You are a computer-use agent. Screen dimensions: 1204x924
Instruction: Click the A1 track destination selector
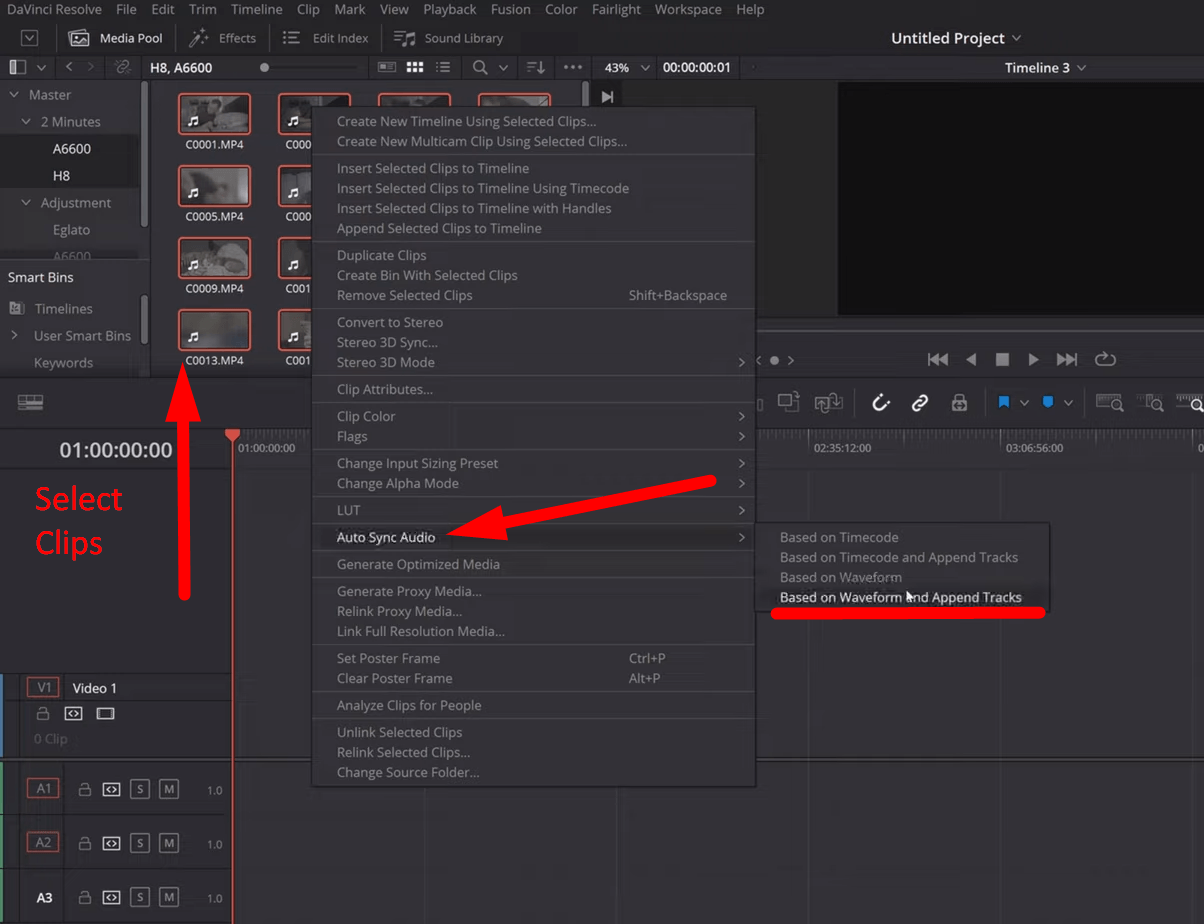point(44,788)
